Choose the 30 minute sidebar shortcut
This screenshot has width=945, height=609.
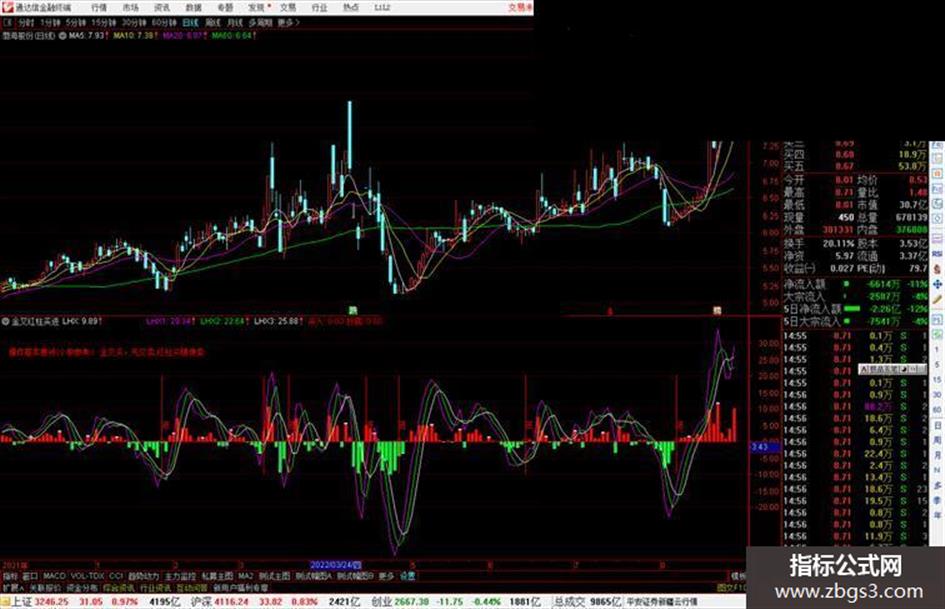pos(937,395)
